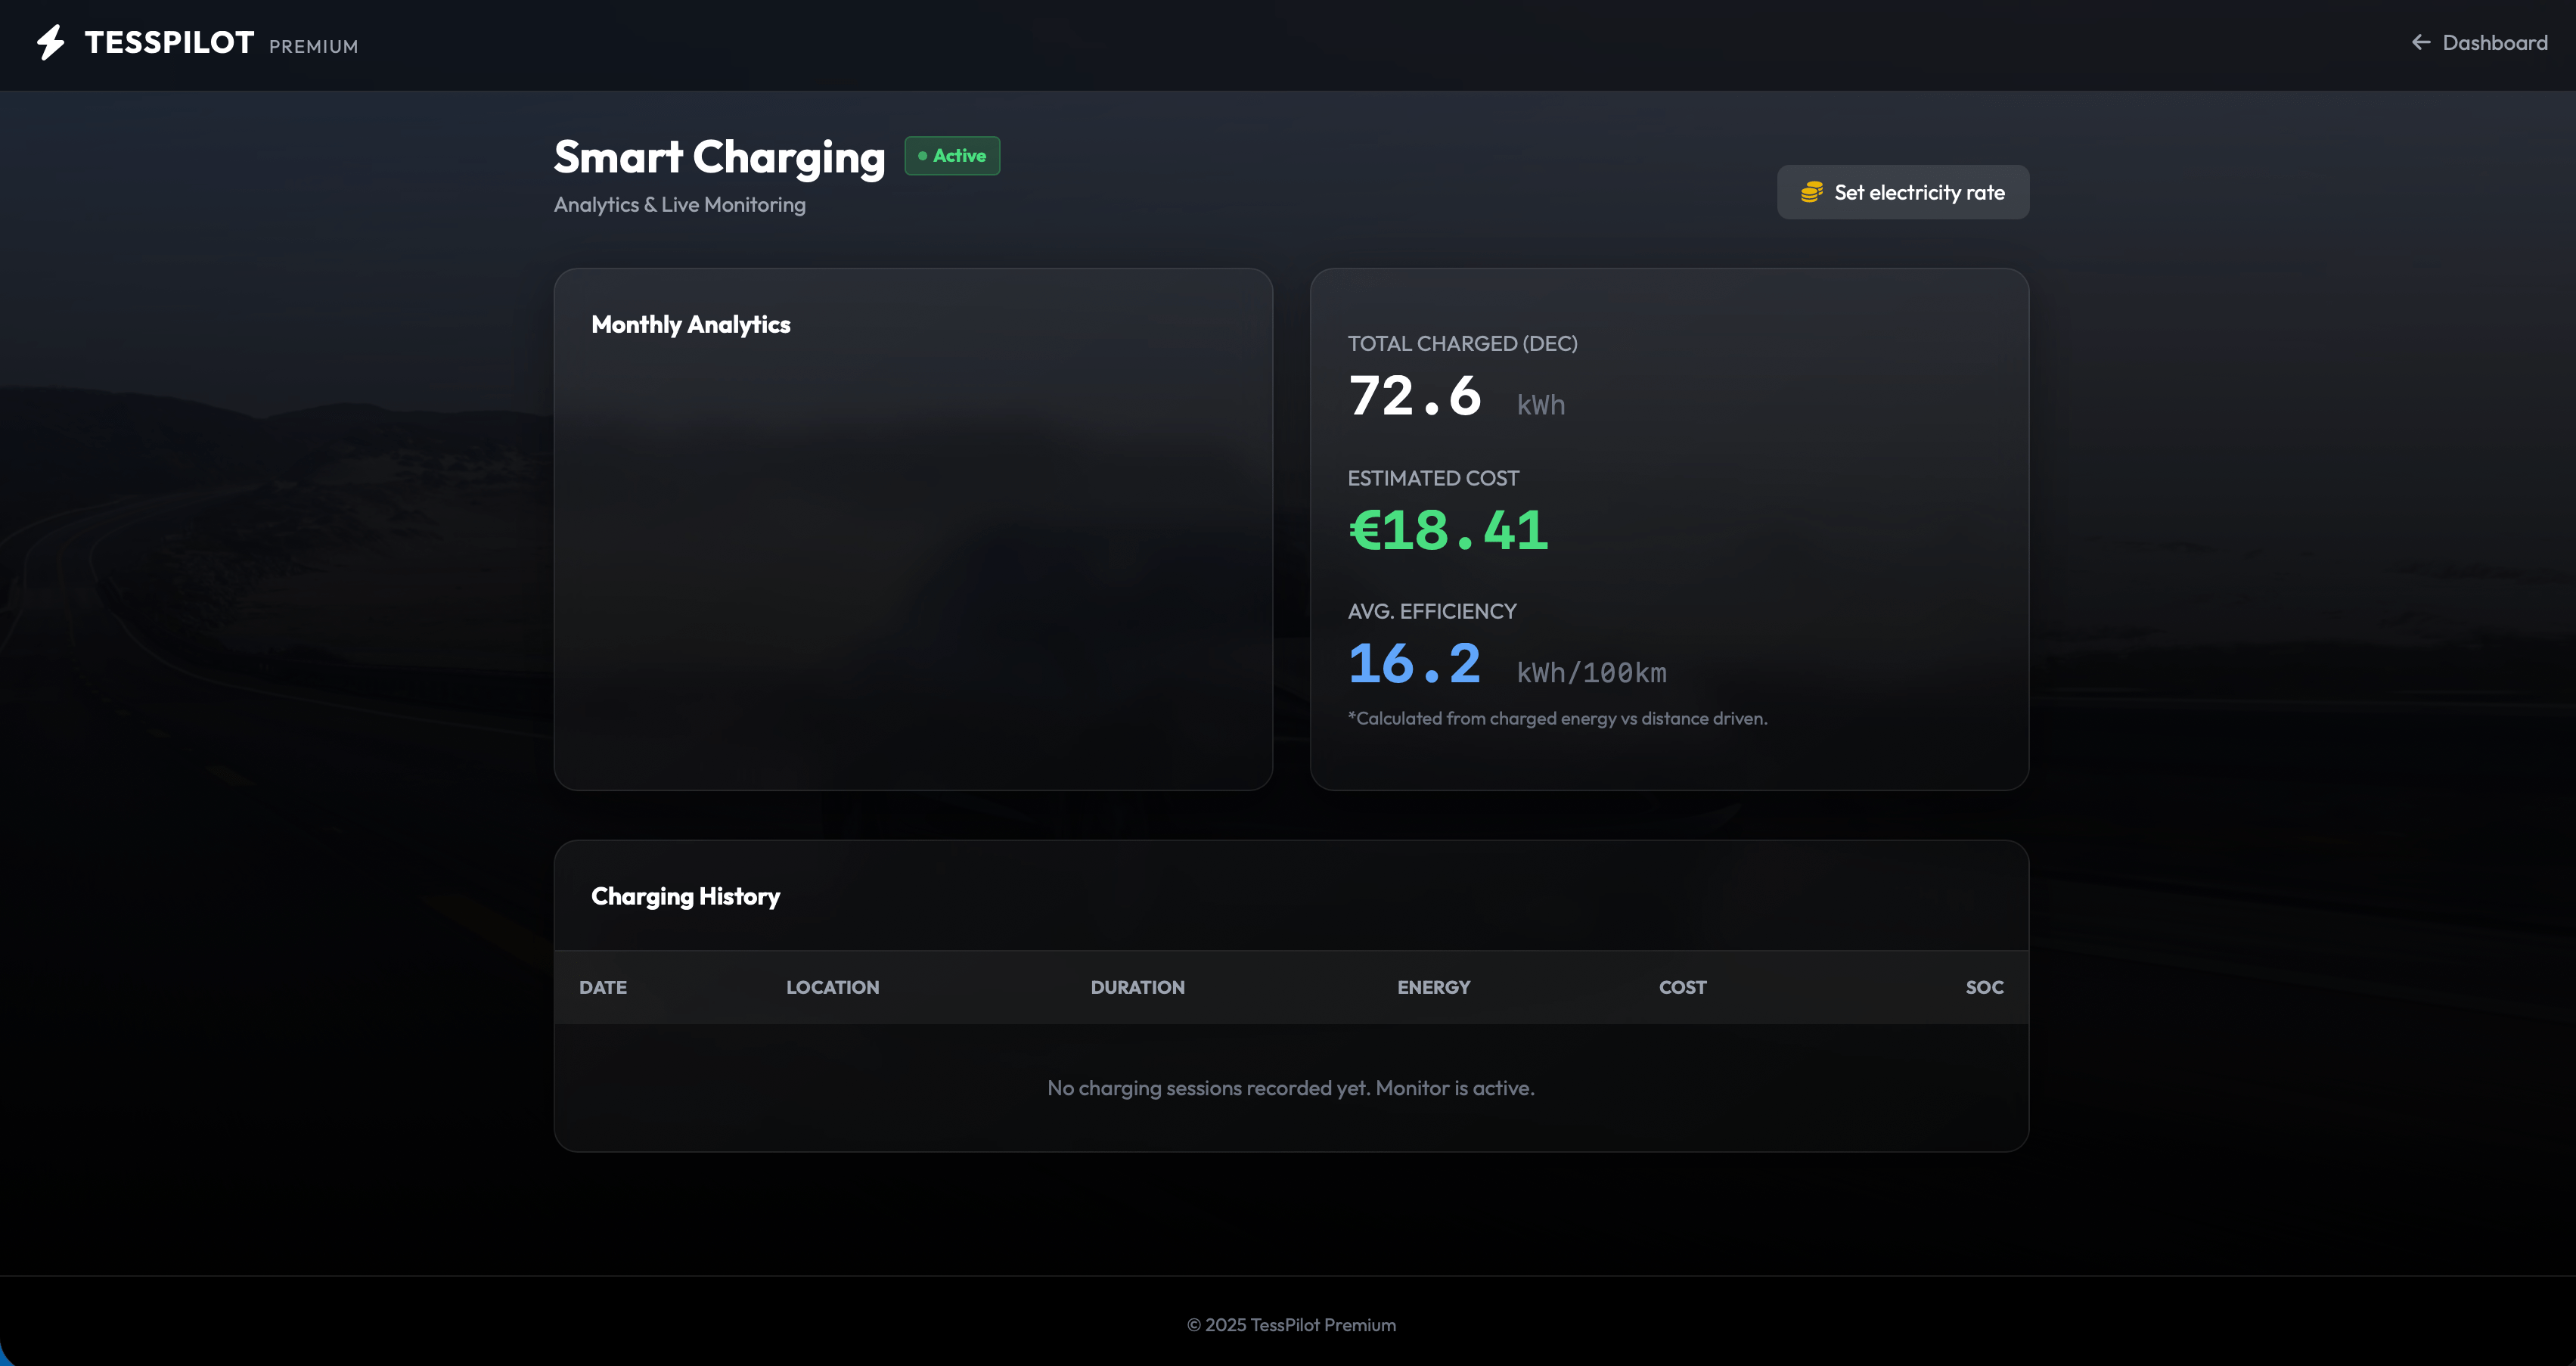Sort charging history by COST column
The width and height of the screenshot is (2576, 1366).
point(1682,987)
